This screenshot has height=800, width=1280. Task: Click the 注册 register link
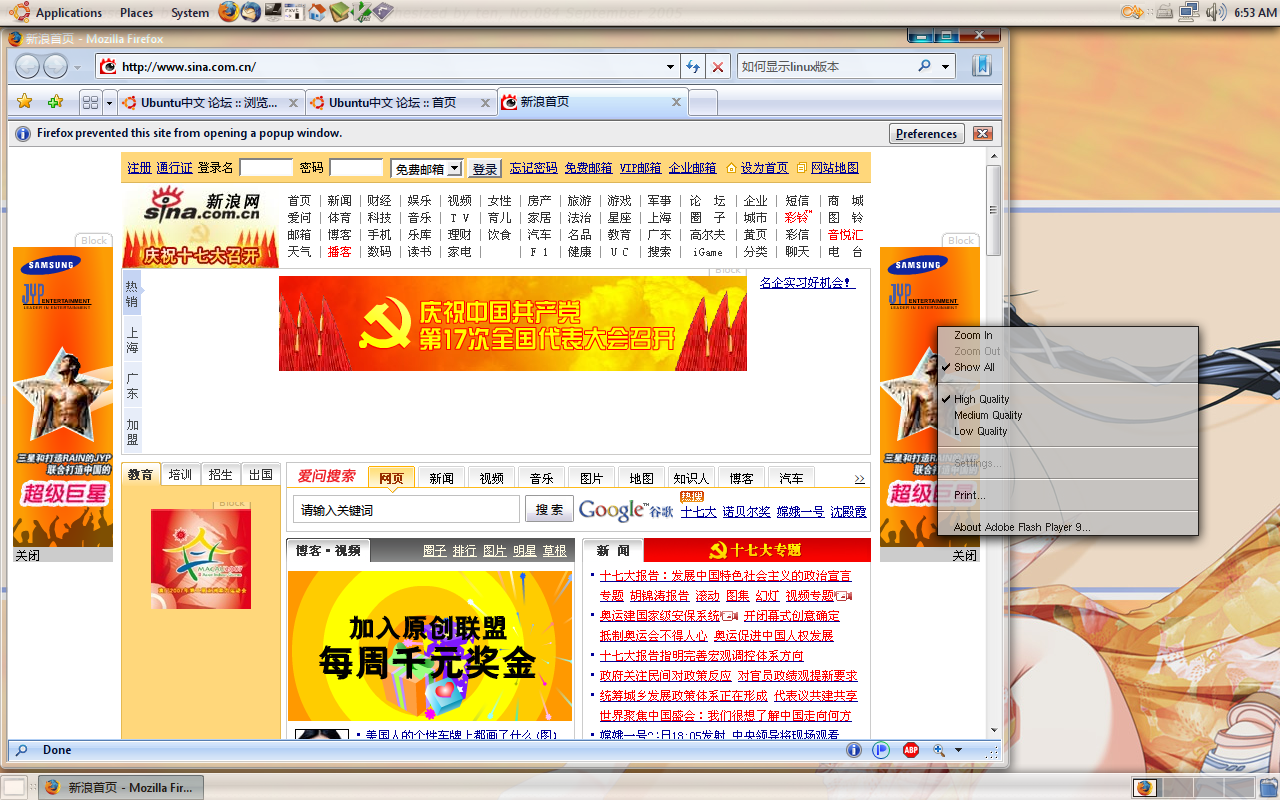pos(139,168)
